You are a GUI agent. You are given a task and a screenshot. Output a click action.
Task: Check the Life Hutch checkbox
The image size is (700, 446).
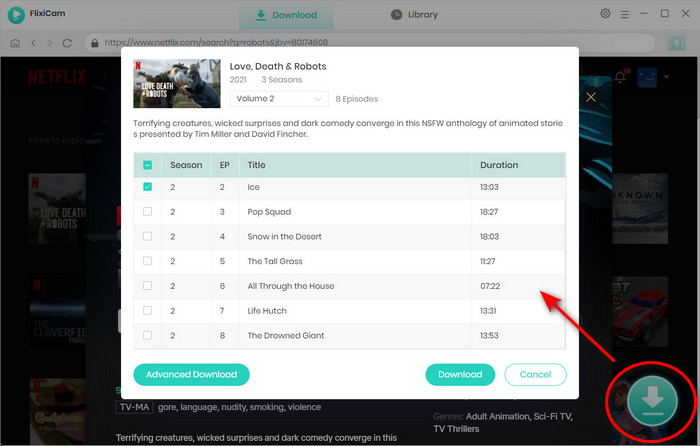147,310
